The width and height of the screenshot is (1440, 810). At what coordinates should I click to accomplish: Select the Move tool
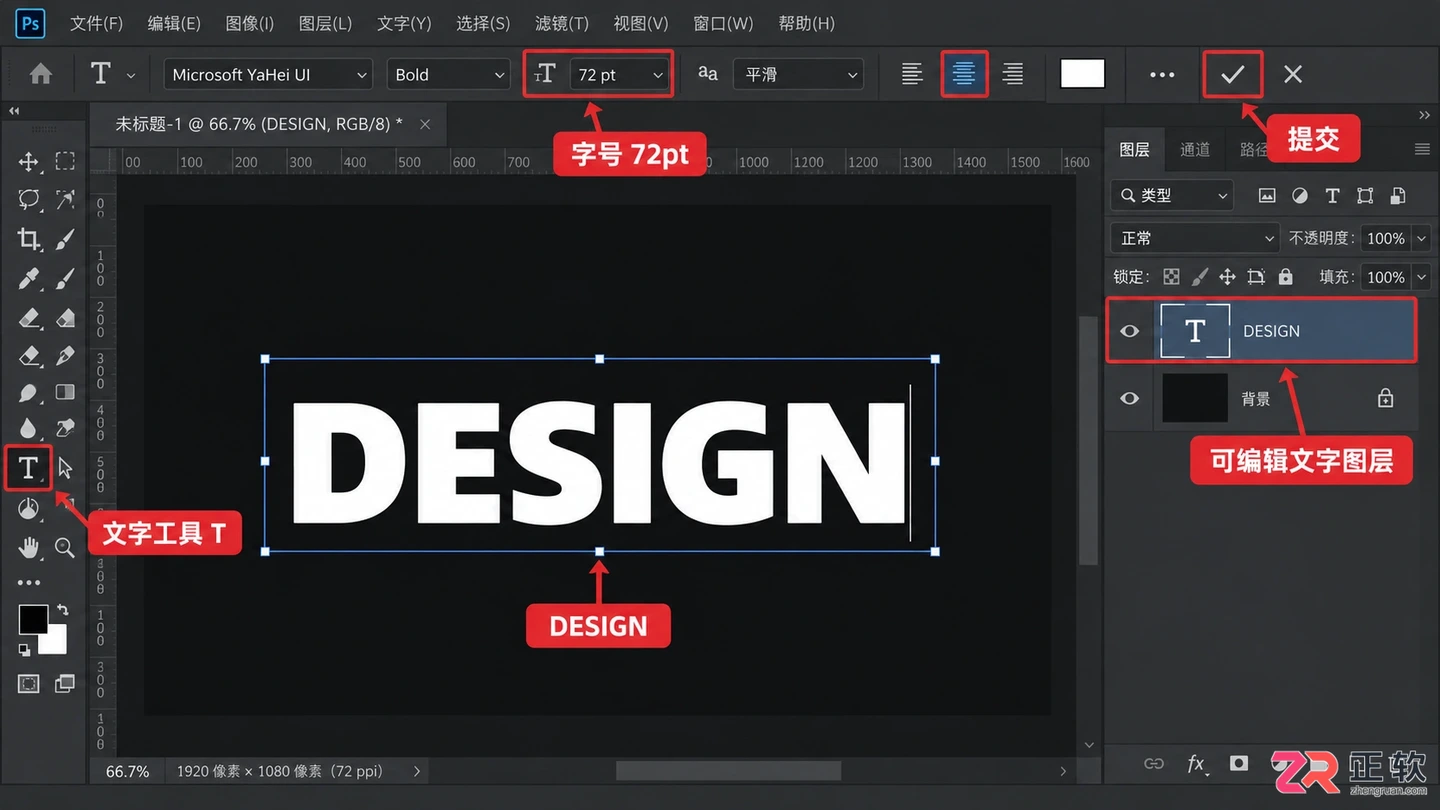coord(28,162)
